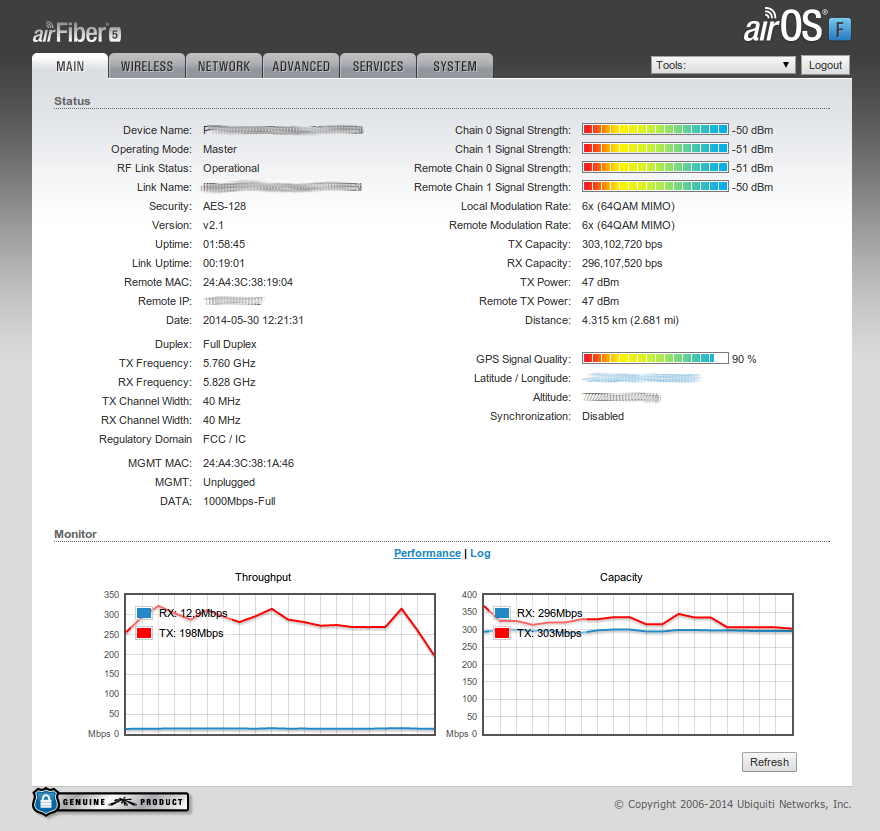Open the Log monitor link
The image size is (880, 831).
(480, 553)
